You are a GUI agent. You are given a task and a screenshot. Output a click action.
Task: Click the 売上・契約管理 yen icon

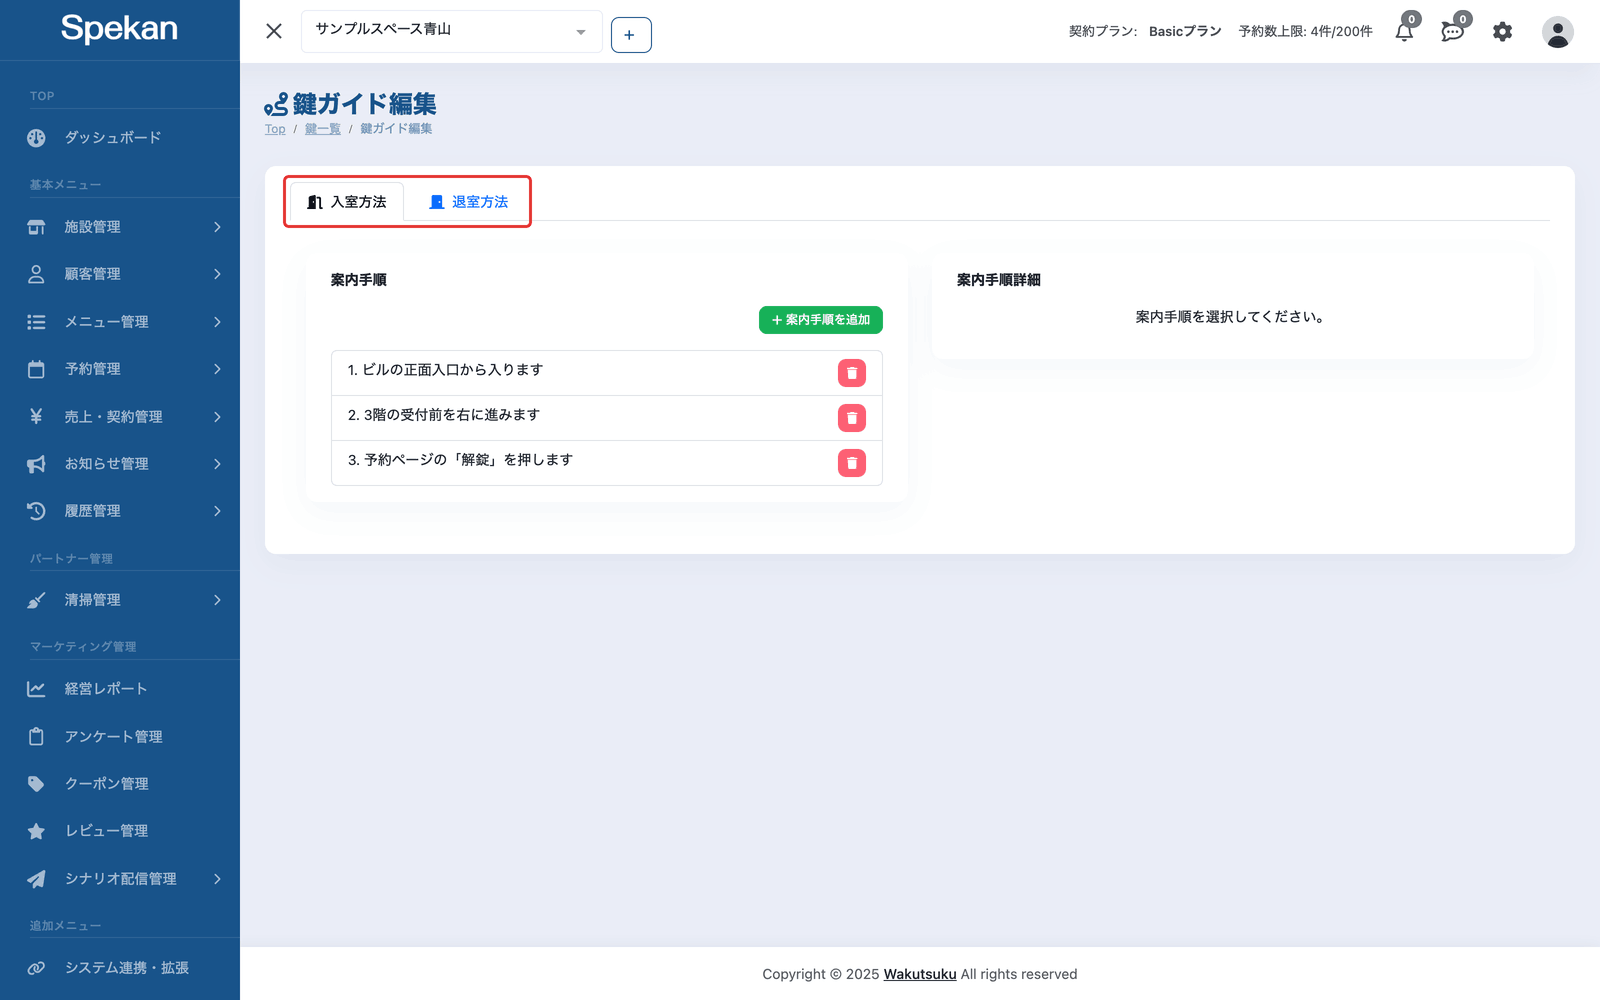(36, 416)
